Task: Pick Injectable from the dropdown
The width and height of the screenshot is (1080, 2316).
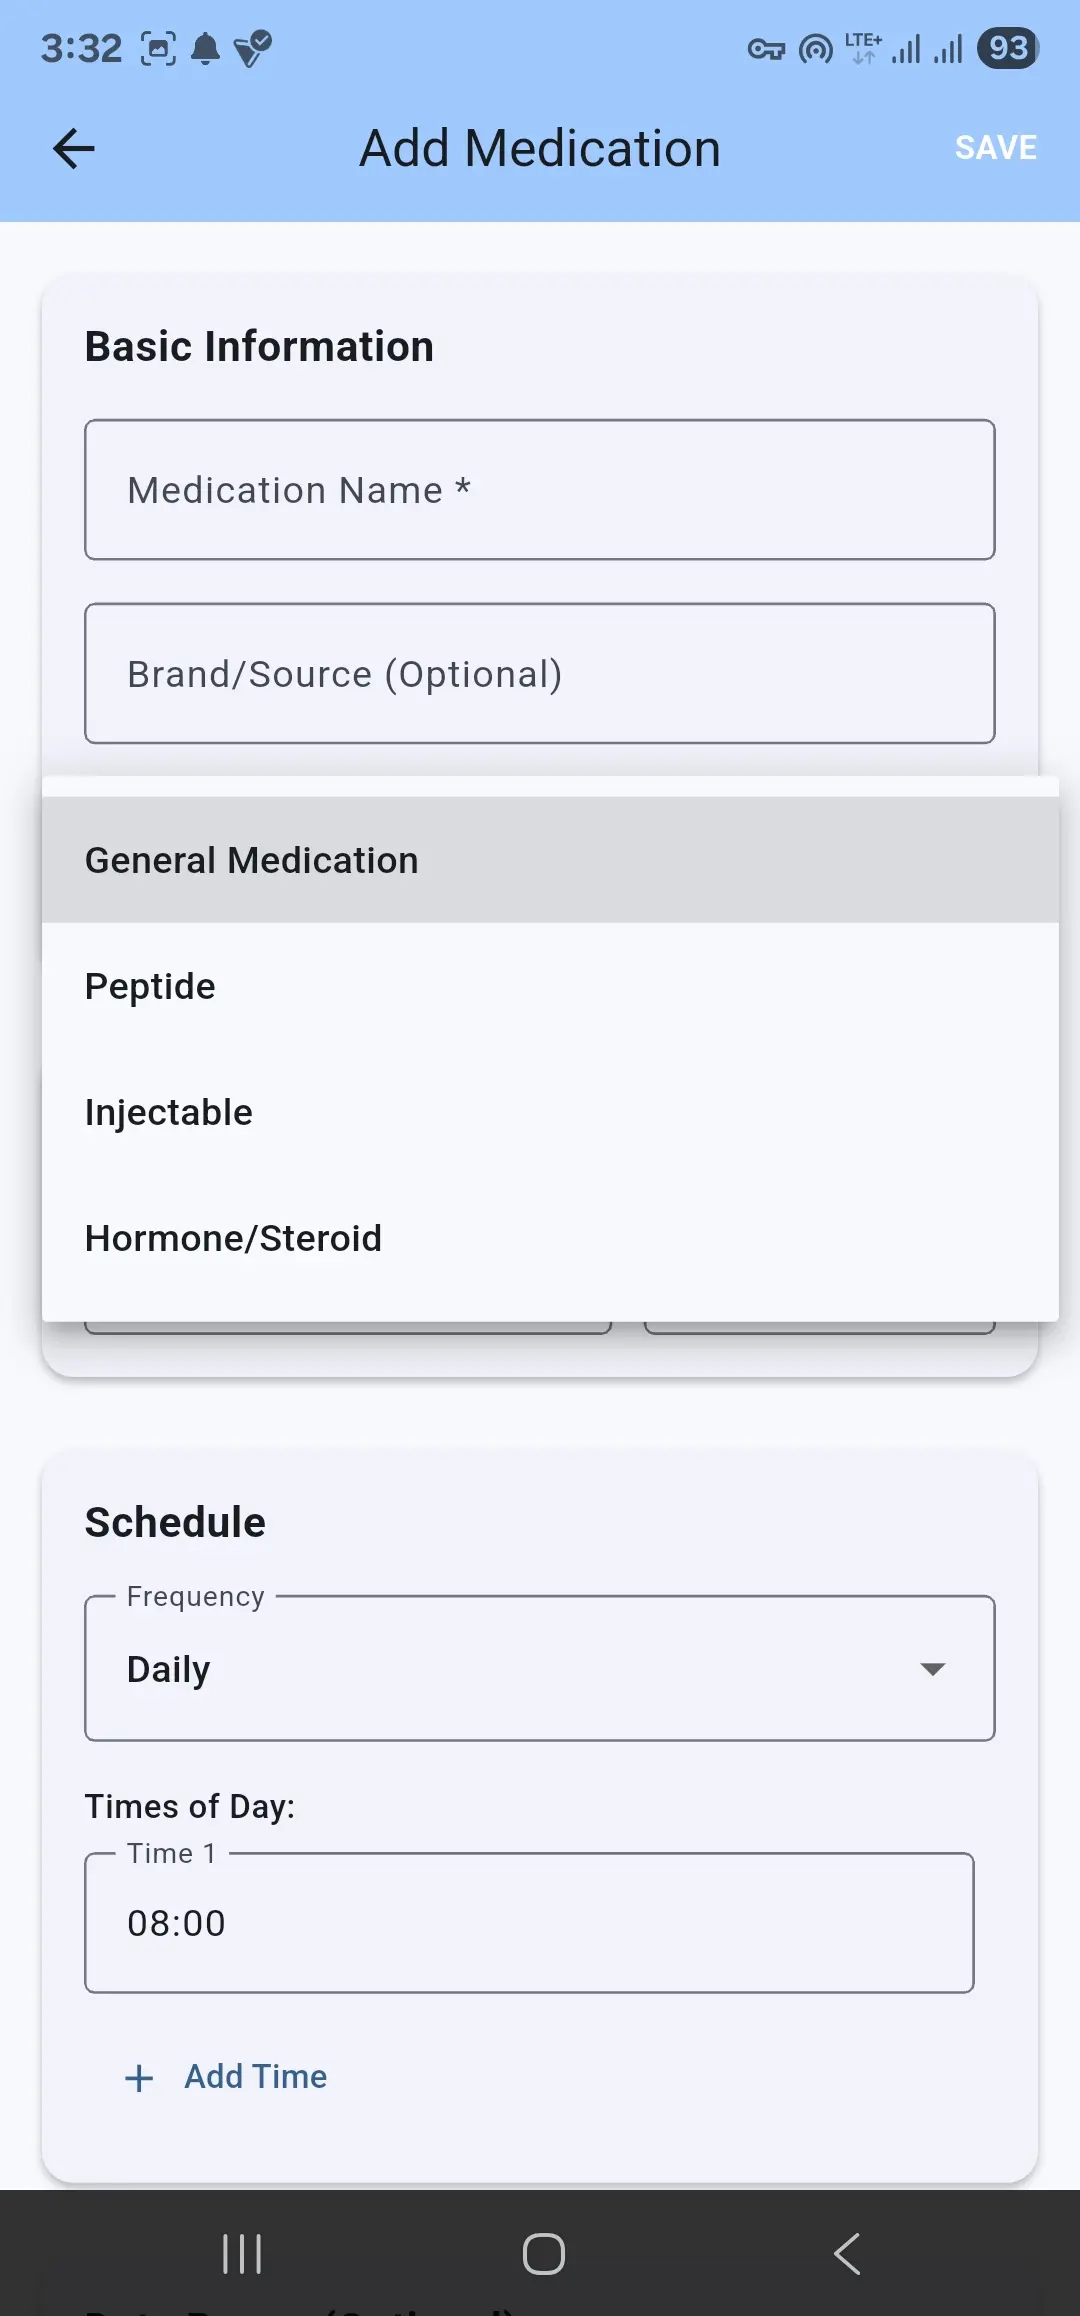Action: pyautogui.click(x=550, y=1112)
